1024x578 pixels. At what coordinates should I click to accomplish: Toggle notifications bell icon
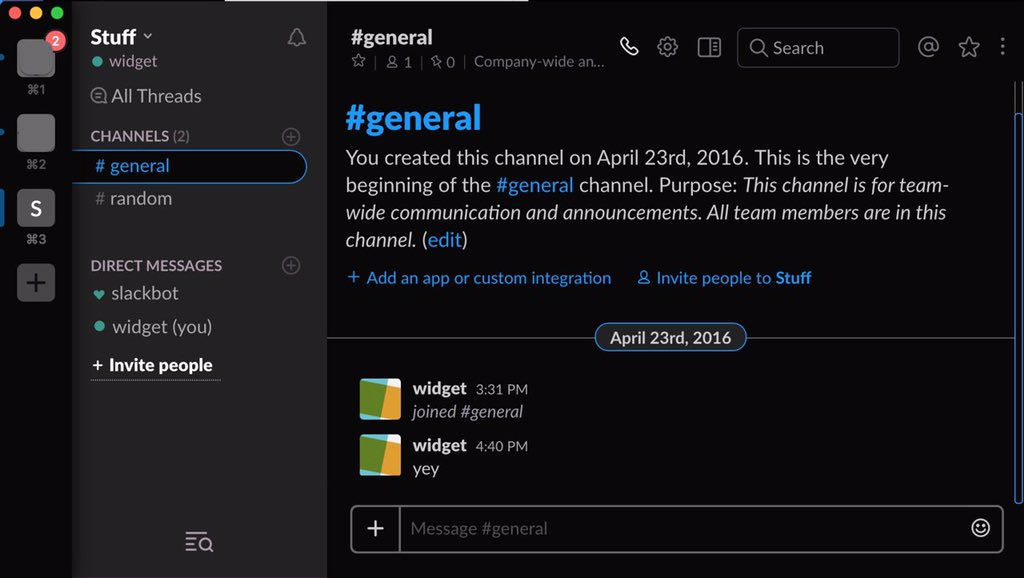(x=297, y=38)
